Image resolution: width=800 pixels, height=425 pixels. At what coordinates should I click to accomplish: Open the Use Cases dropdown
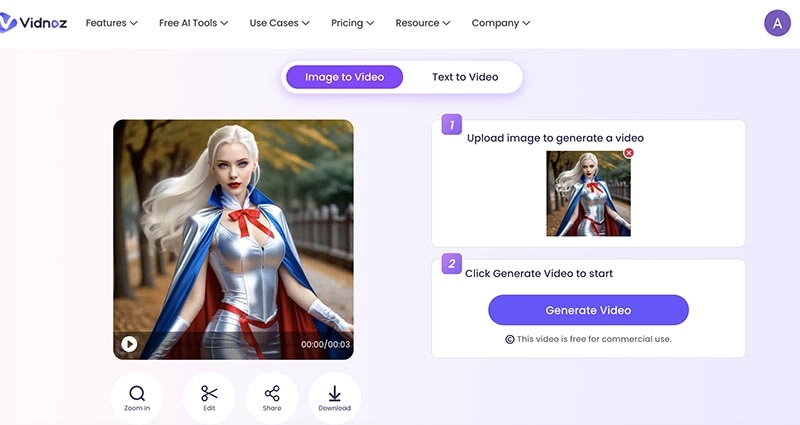pos(279,22)
